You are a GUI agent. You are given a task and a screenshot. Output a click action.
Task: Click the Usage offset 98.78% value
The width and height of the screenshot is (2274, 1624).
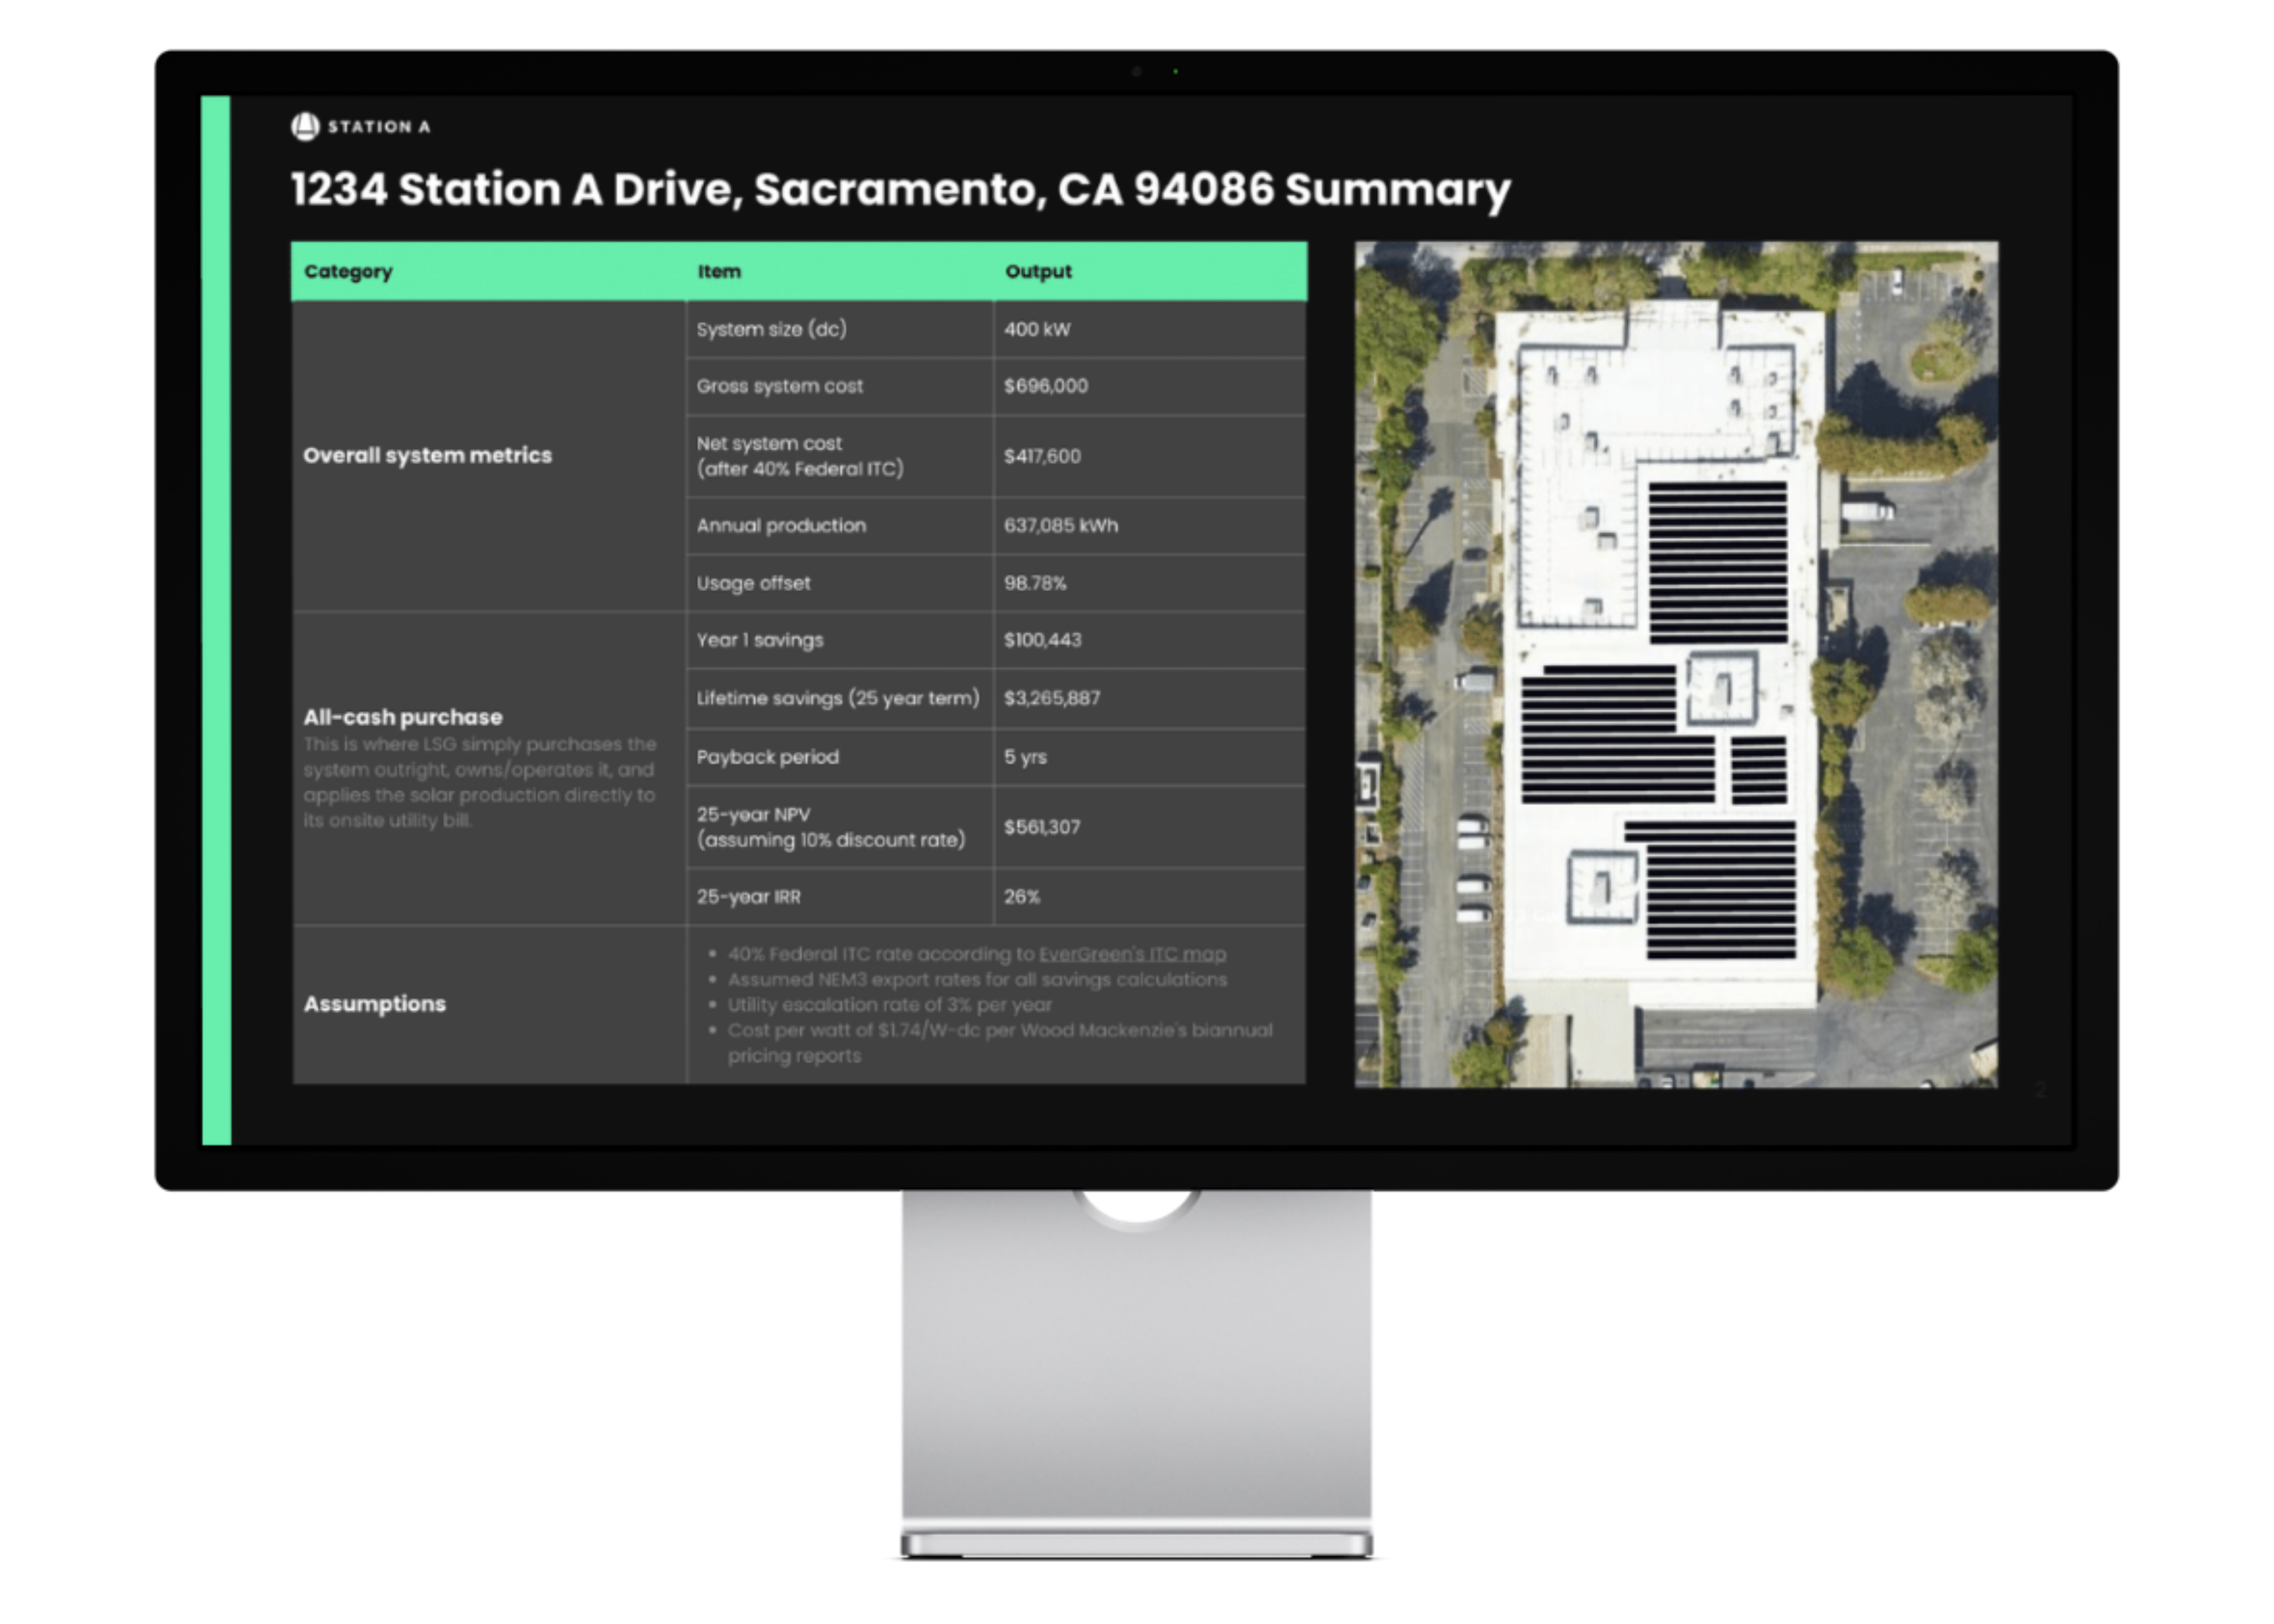[x=1035, y=583]
